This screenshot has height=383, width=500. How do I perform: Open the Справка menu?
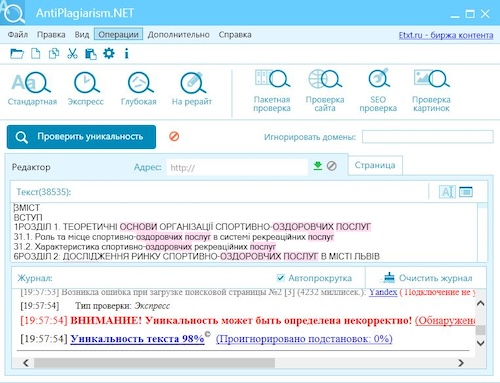coord(235,35)
